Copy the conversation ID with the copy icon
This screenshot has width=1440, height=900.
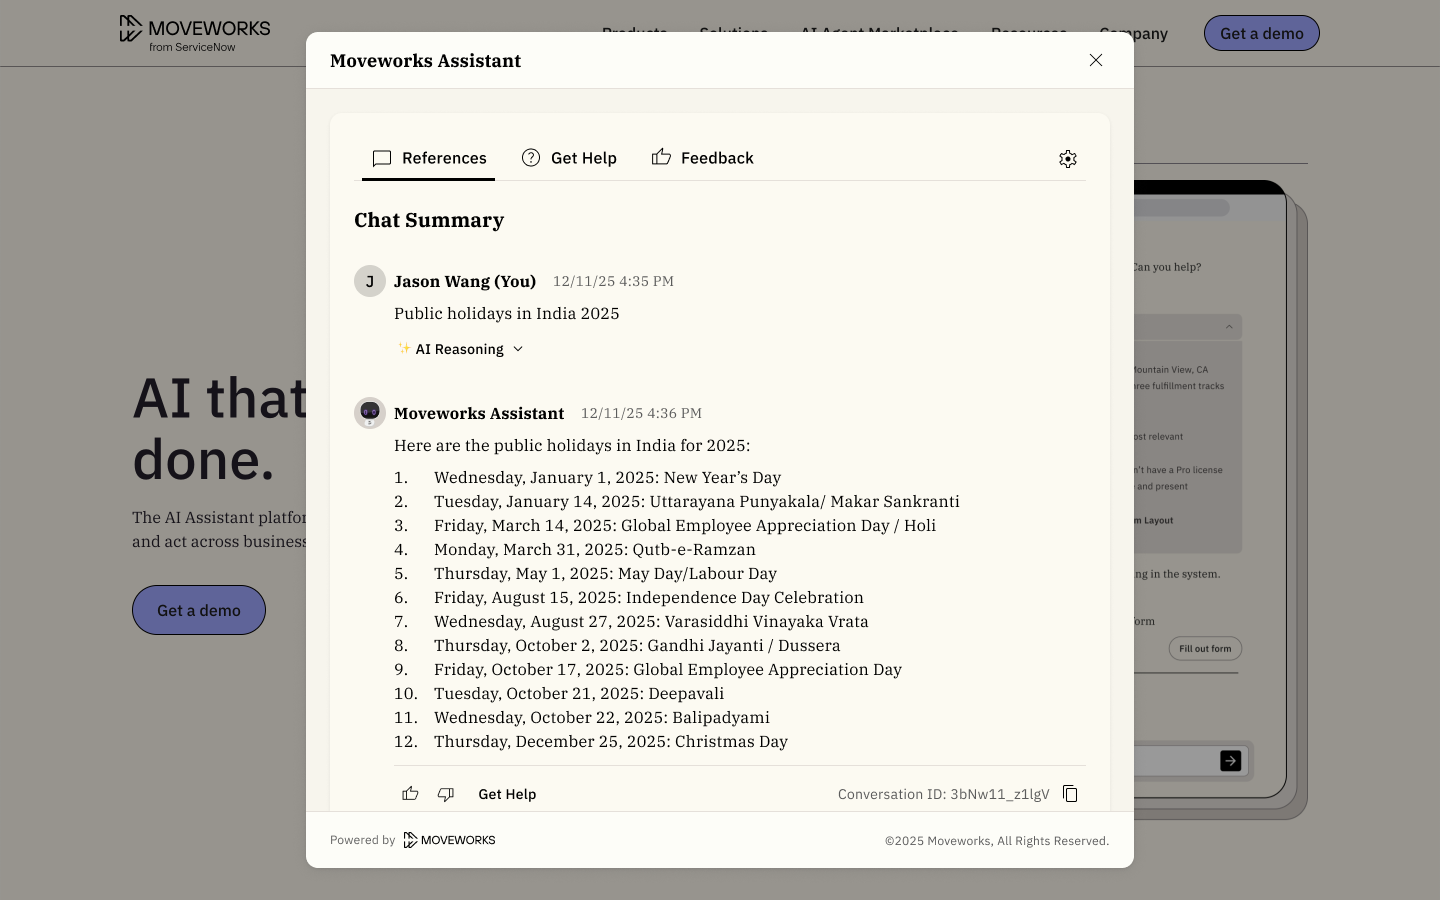[1070, 794]
